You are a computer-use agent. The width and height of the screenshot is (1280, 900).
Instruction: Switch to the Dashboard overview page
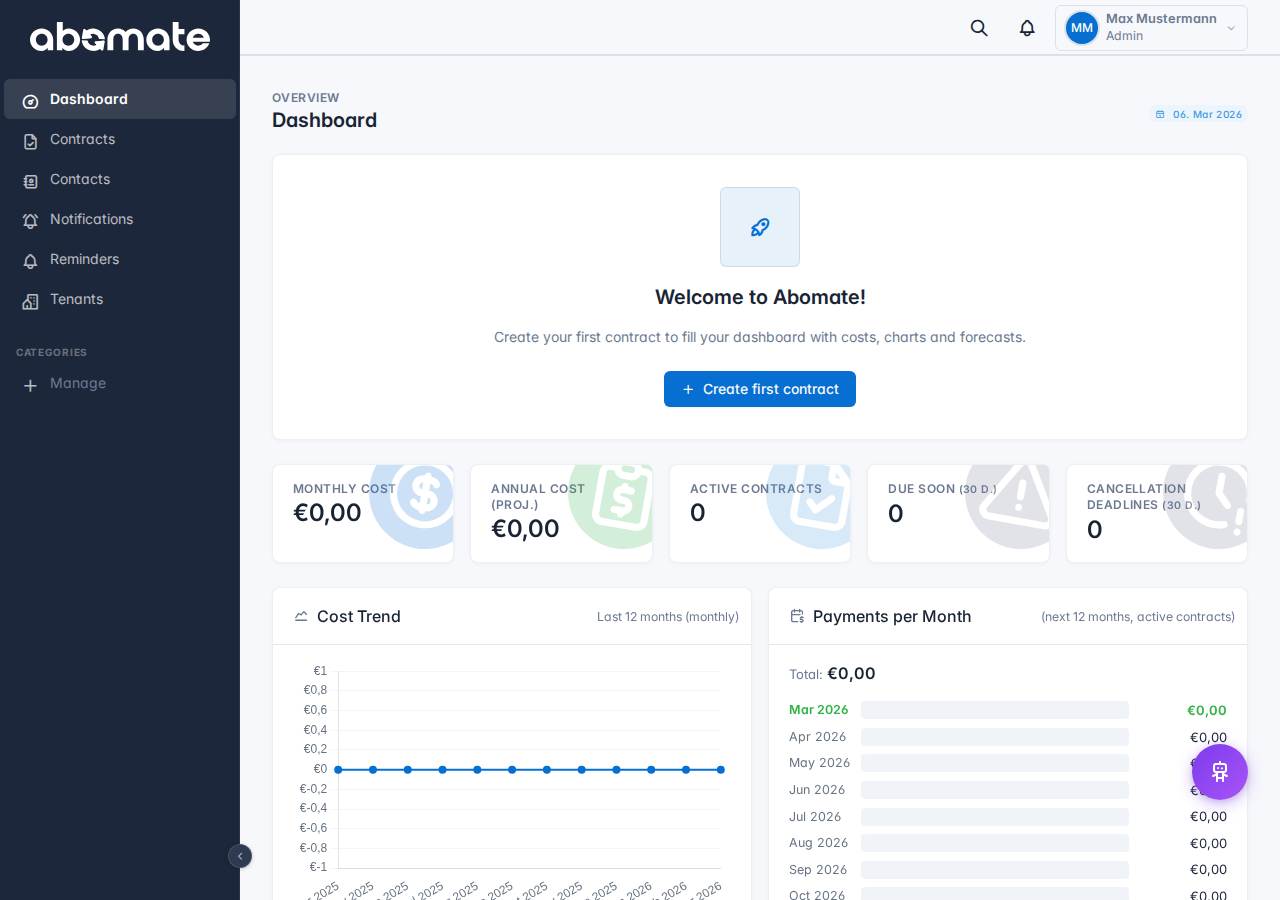(x=88, y=99)
